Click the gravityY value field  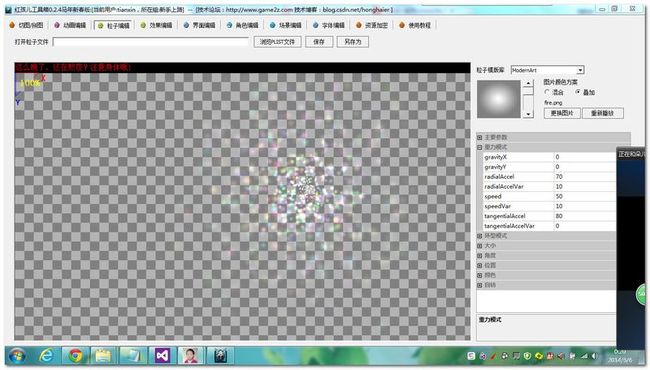tap(585, 167)
